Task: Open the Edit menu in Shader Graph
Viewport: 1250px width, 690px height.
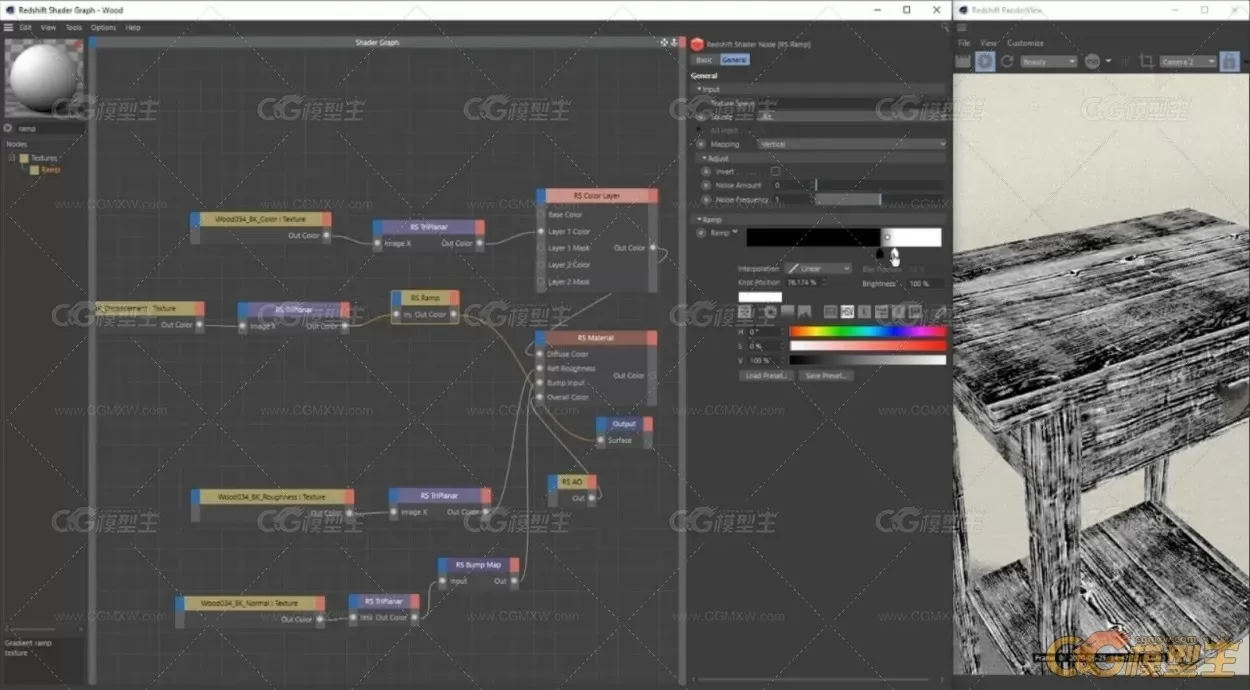Action: tap(26, 27)
